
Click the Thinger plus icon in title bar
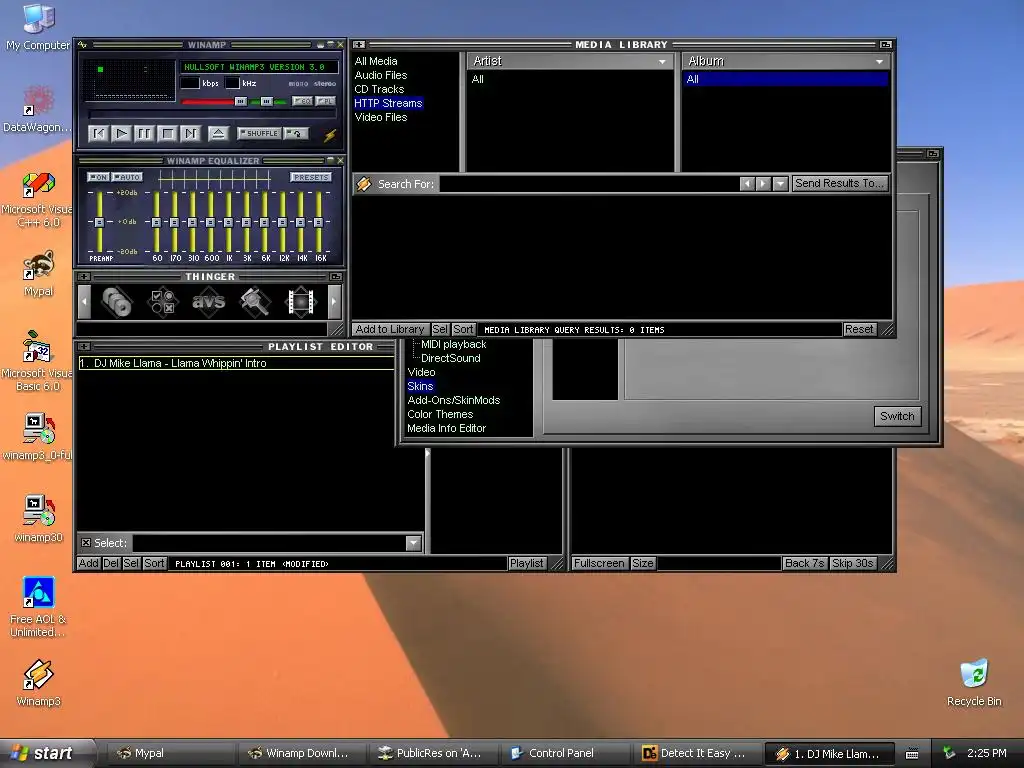tap(84, 277)
